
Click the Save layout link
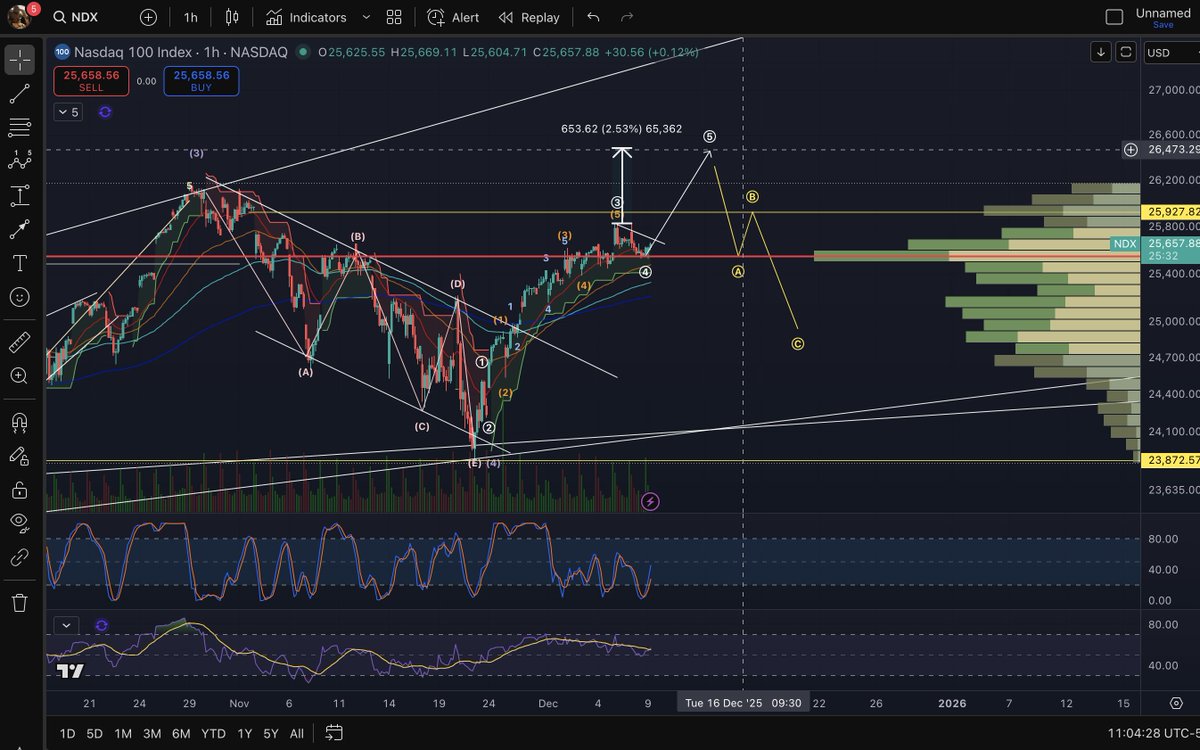click(x=1163, y=25)
